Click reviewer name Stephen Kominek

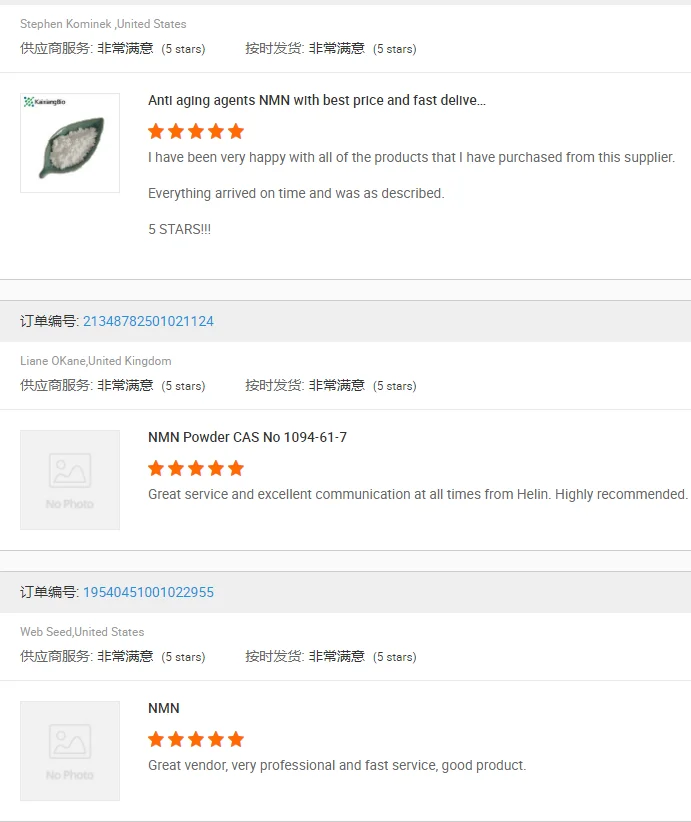tap(66, 24)
